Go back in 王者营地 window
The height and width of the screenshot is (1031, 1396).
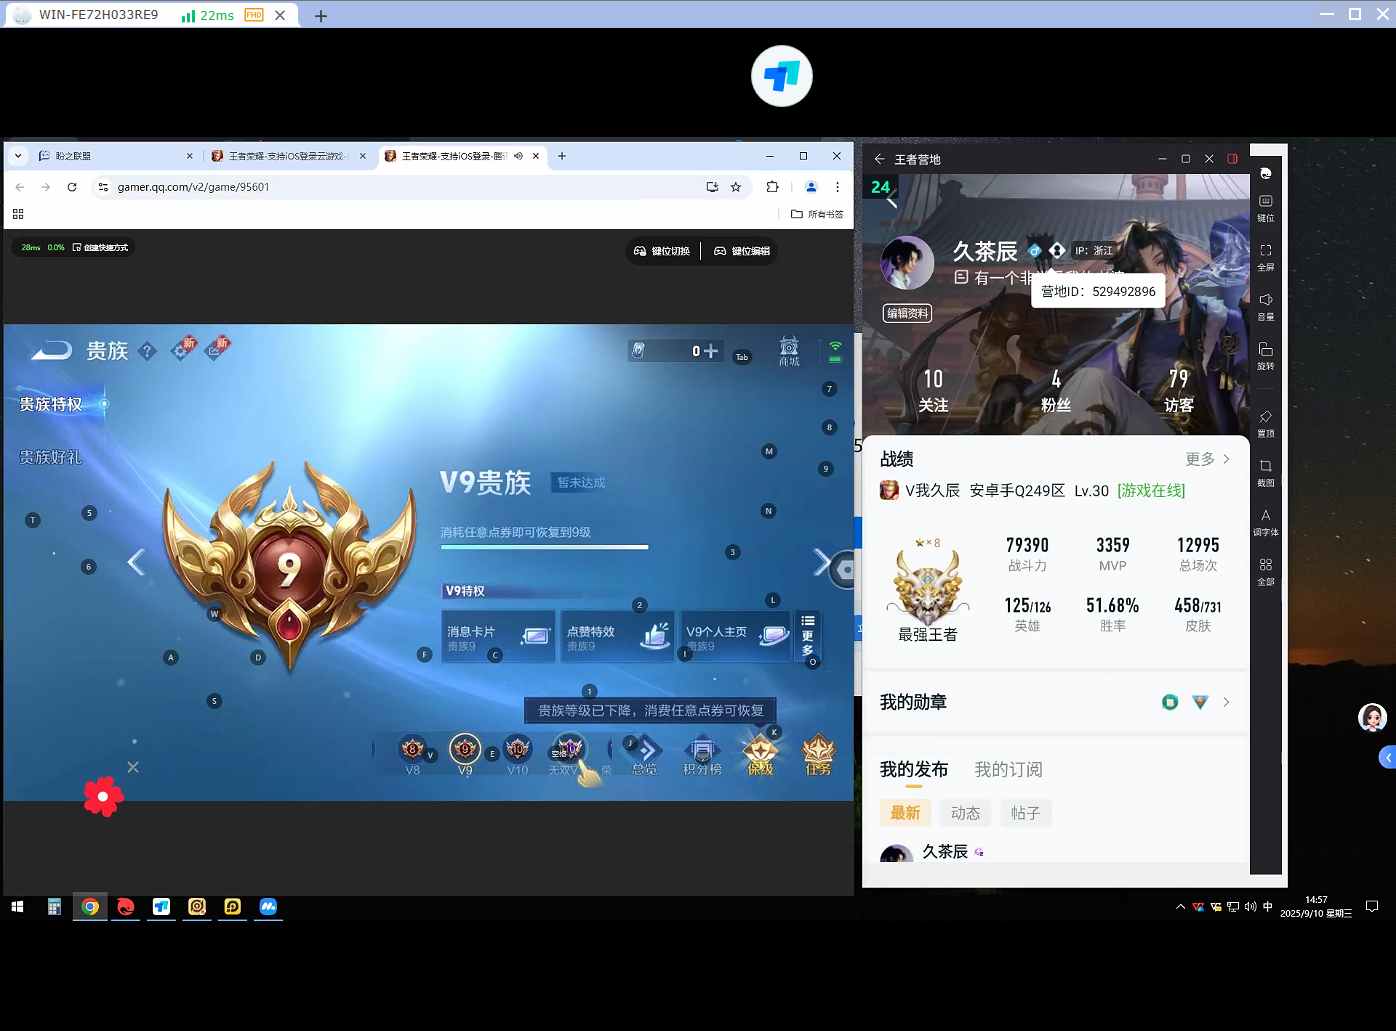tap(879, 159)
